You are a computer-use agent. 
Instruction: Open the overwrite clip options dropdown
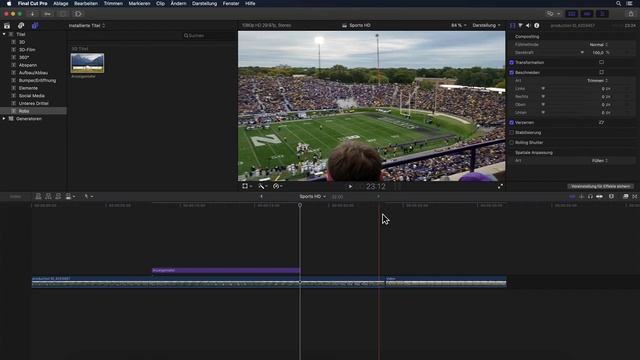(x=70, y=196)
